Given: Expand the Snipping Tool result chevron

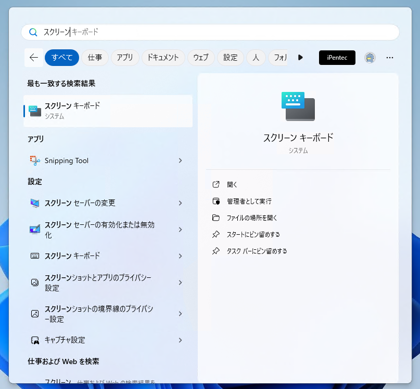Looking at the screenshot, I should click(180, 161).
